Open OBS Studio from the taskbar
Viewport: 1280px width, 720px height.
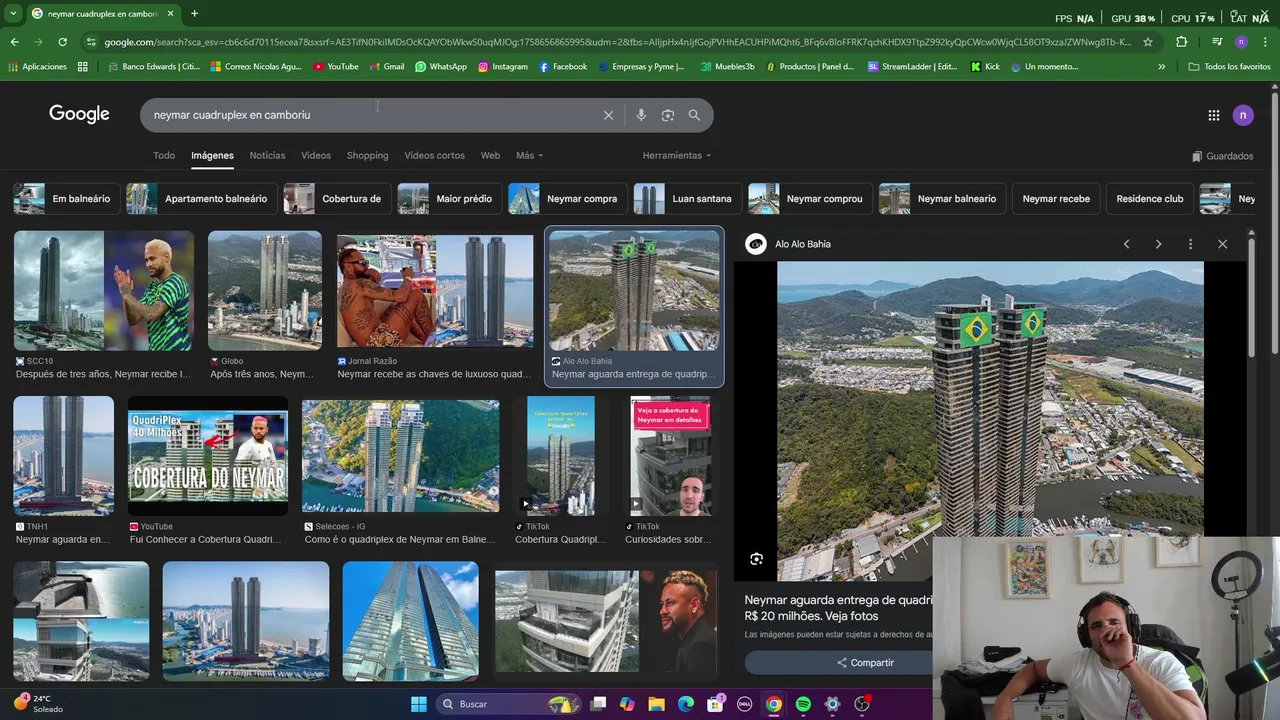click(x=862, y=704)
